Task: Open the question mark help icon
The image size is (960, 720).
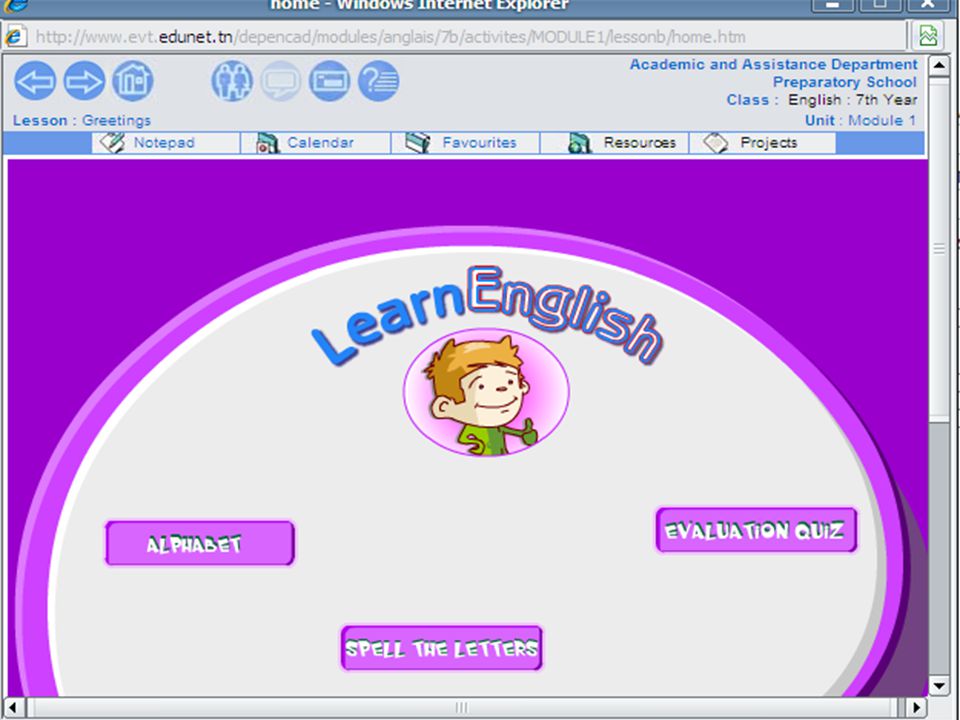Action: [378, 81]
